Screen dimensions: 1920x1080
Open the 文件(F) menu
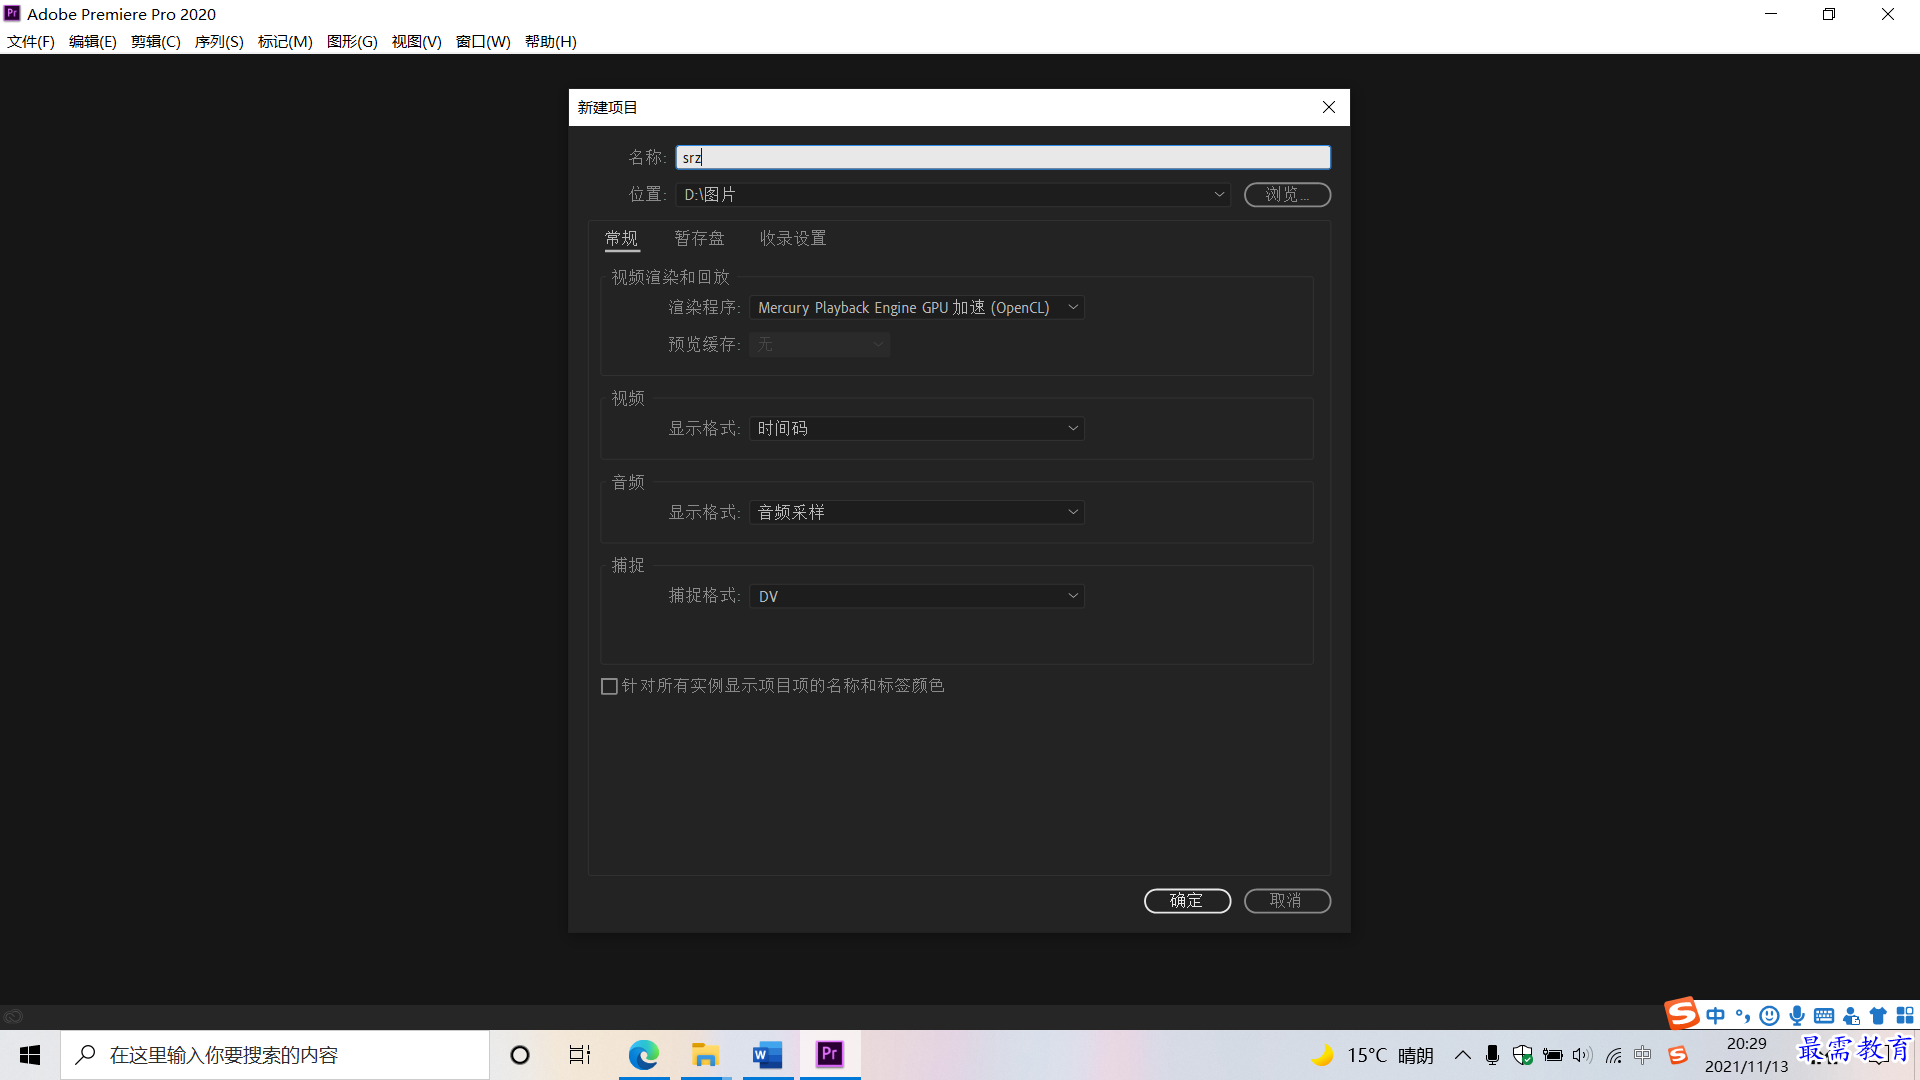click(x=30, y=41)
